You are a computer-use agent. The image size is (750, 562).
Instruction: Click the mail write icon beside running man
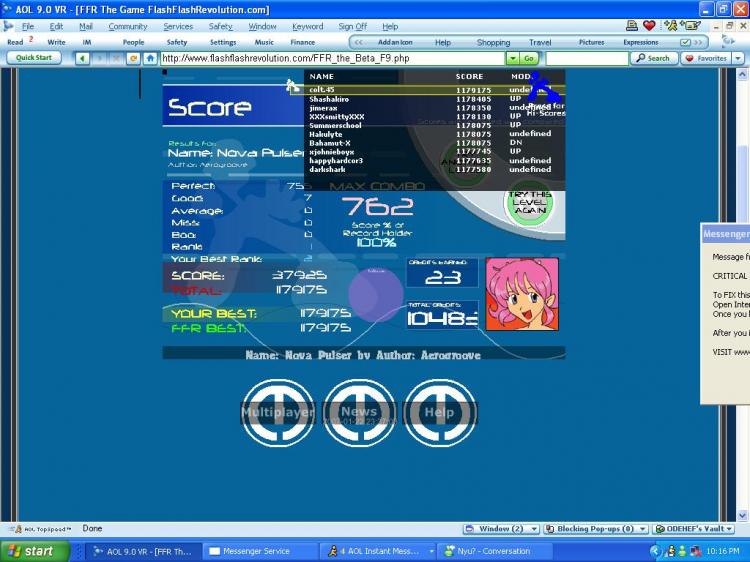coord(690,26)
